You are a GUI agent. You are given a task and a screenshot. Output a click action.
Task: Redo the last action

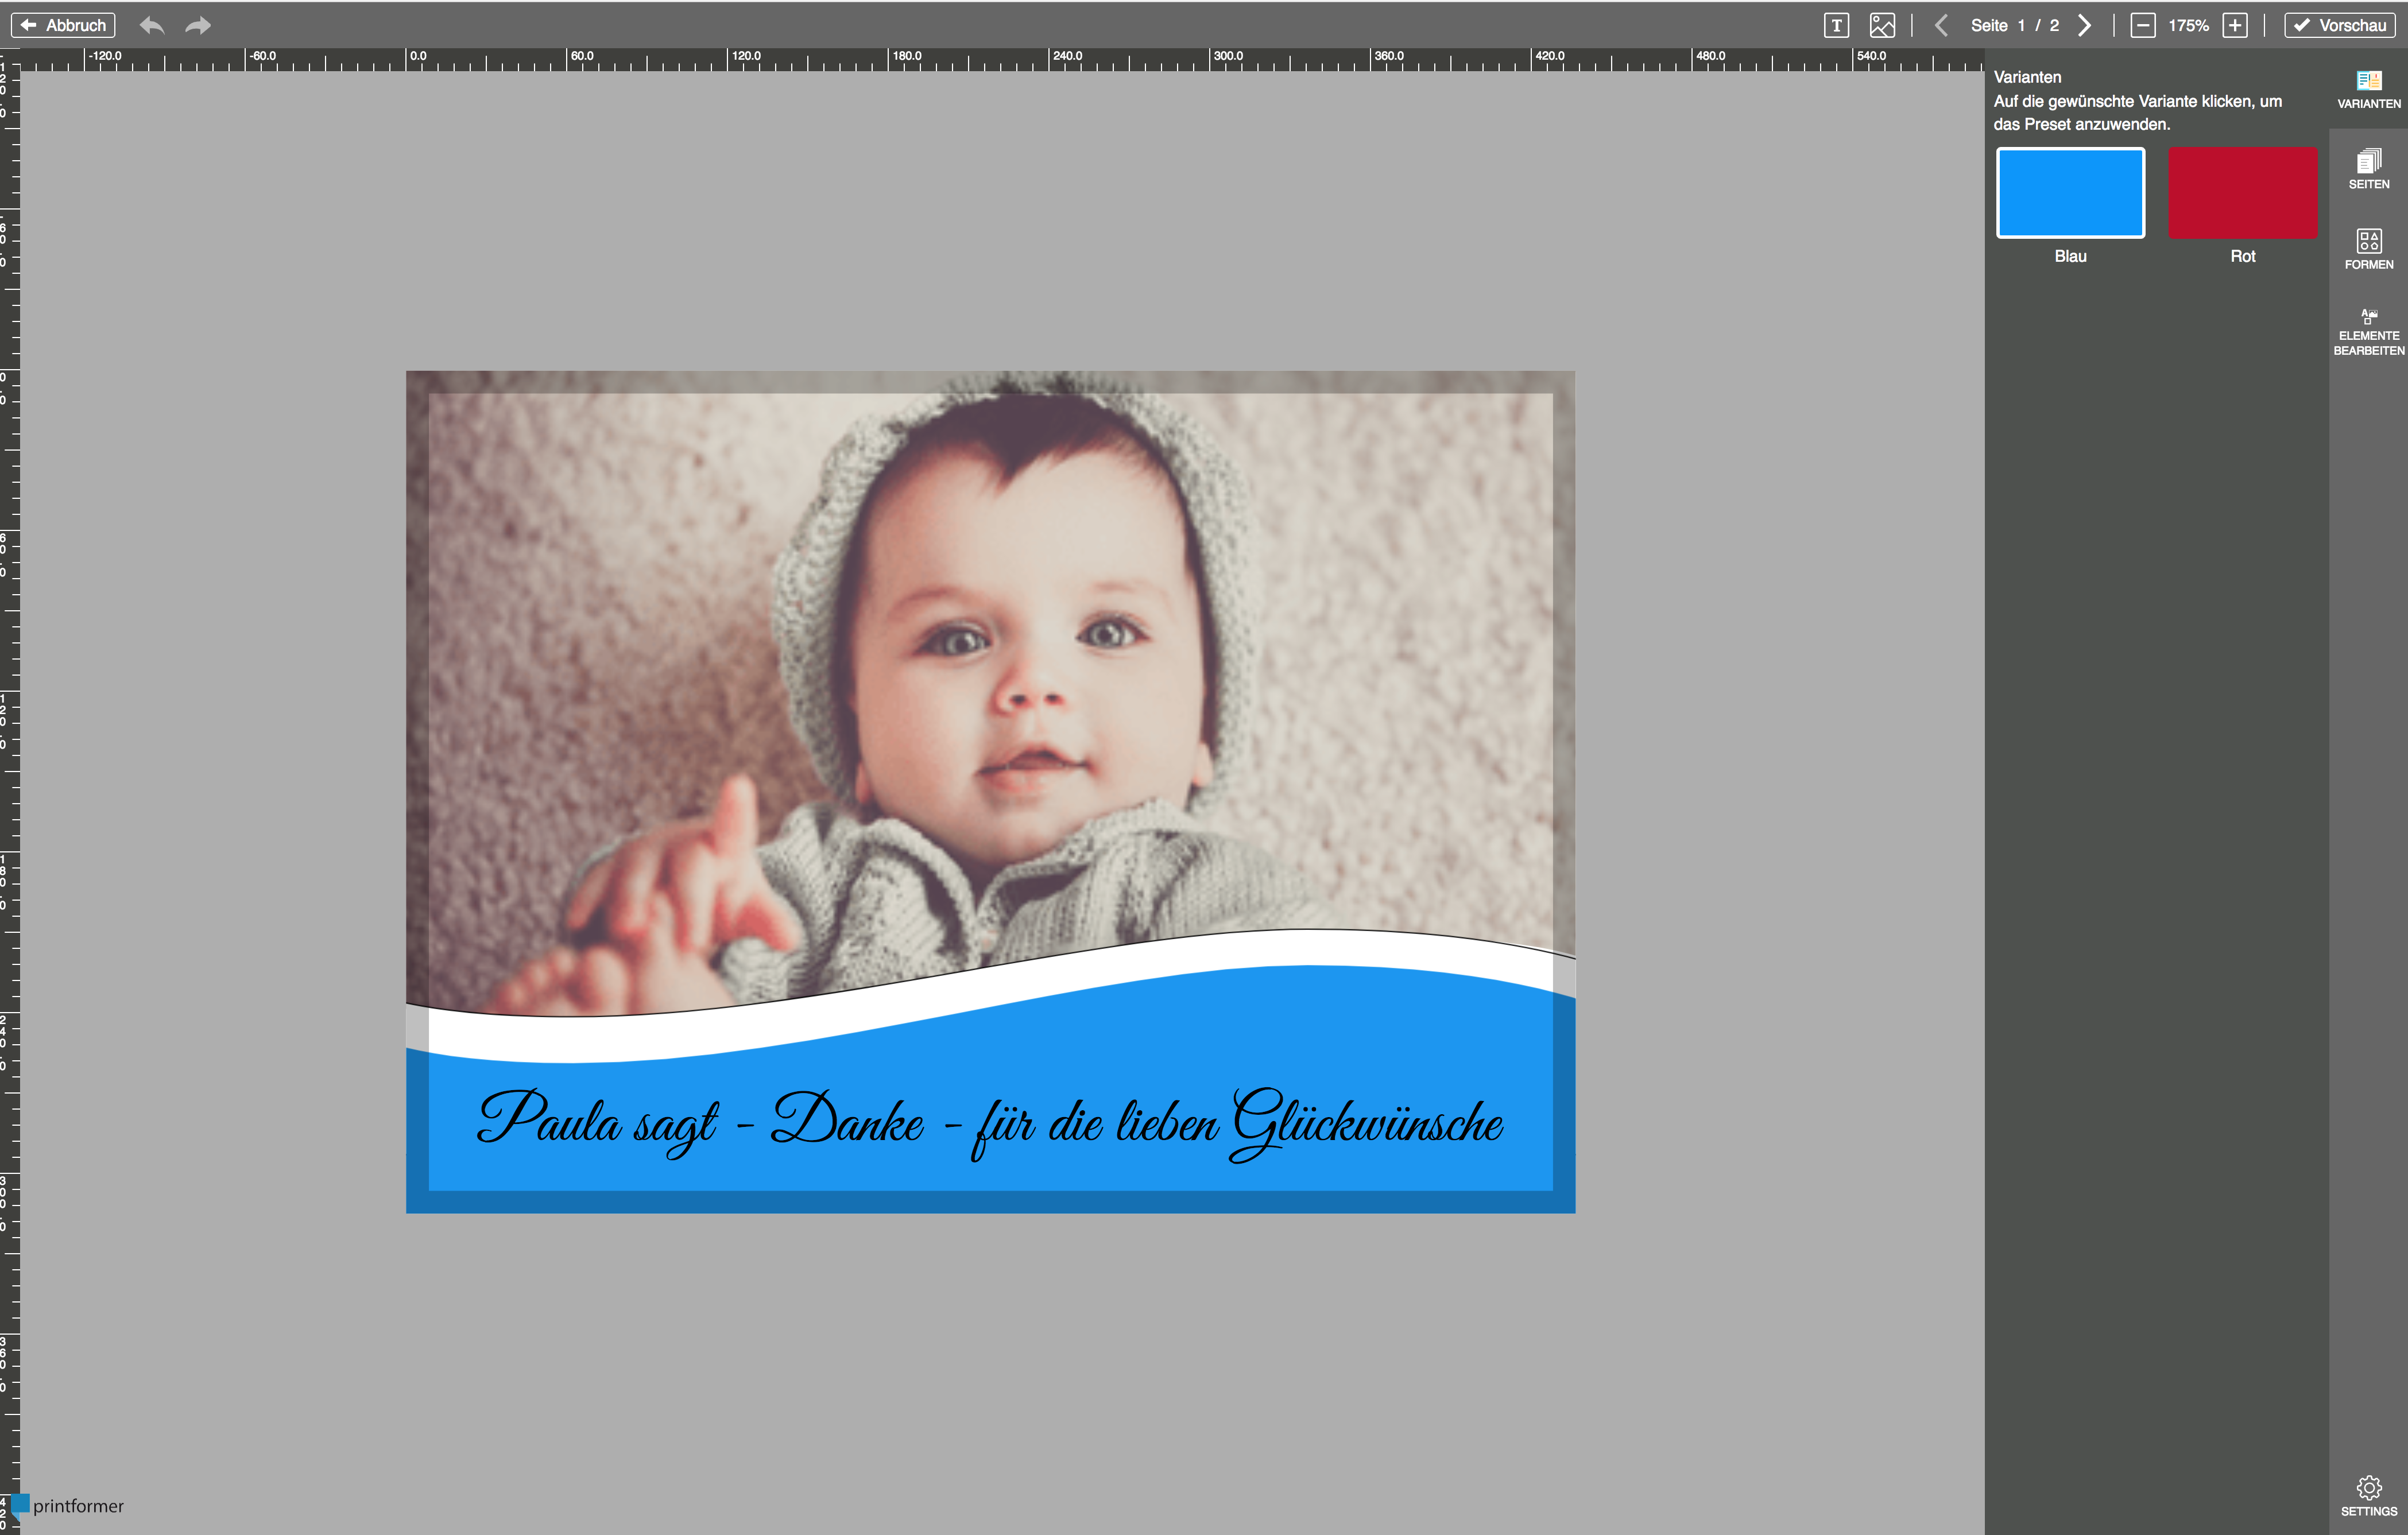[x=198, y=25]
